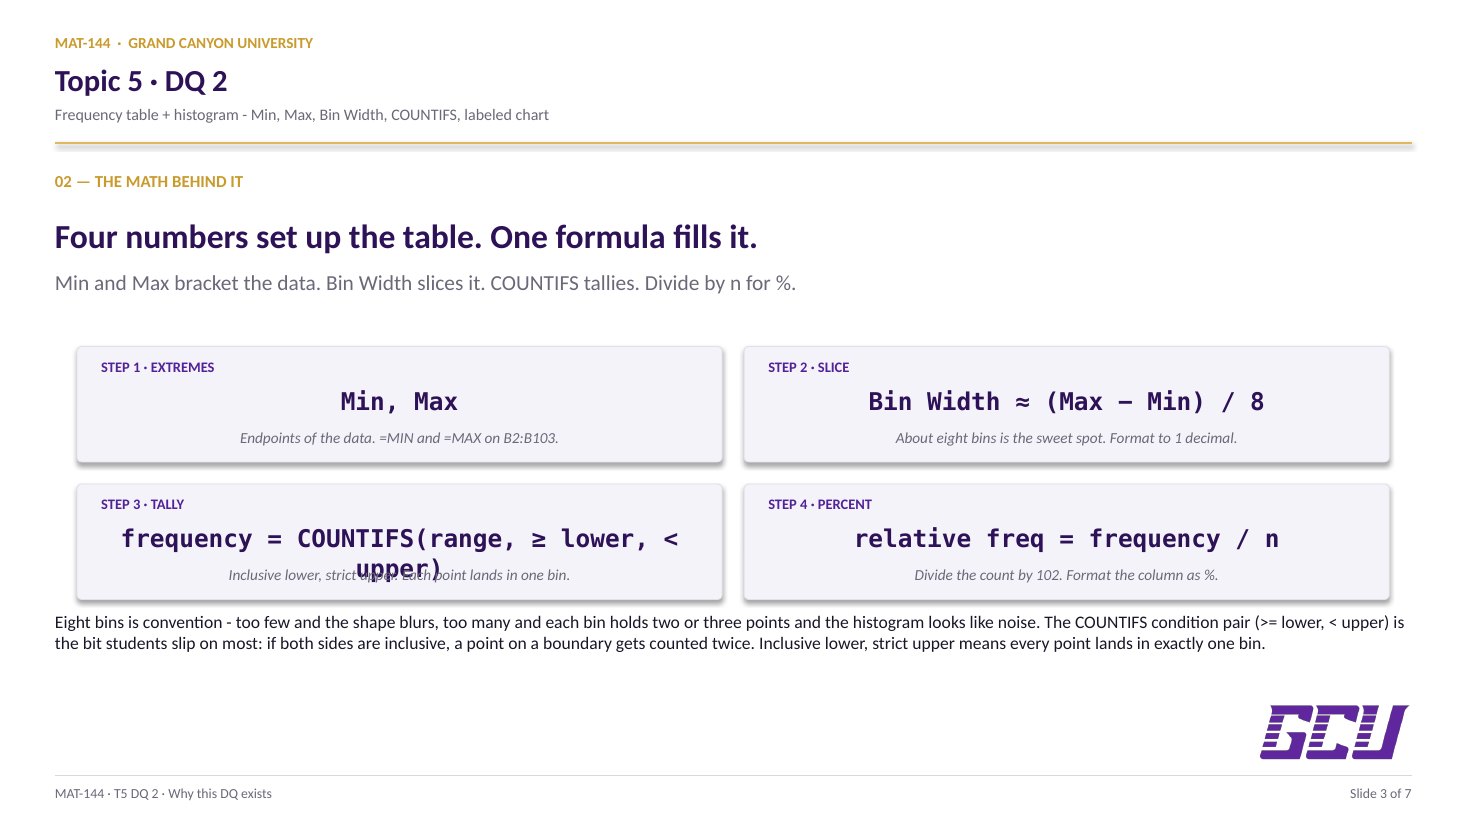The width and height of the screenshot is (1467, 825).
Task: Click the GCU logo
Action: tap(1334, 732)
